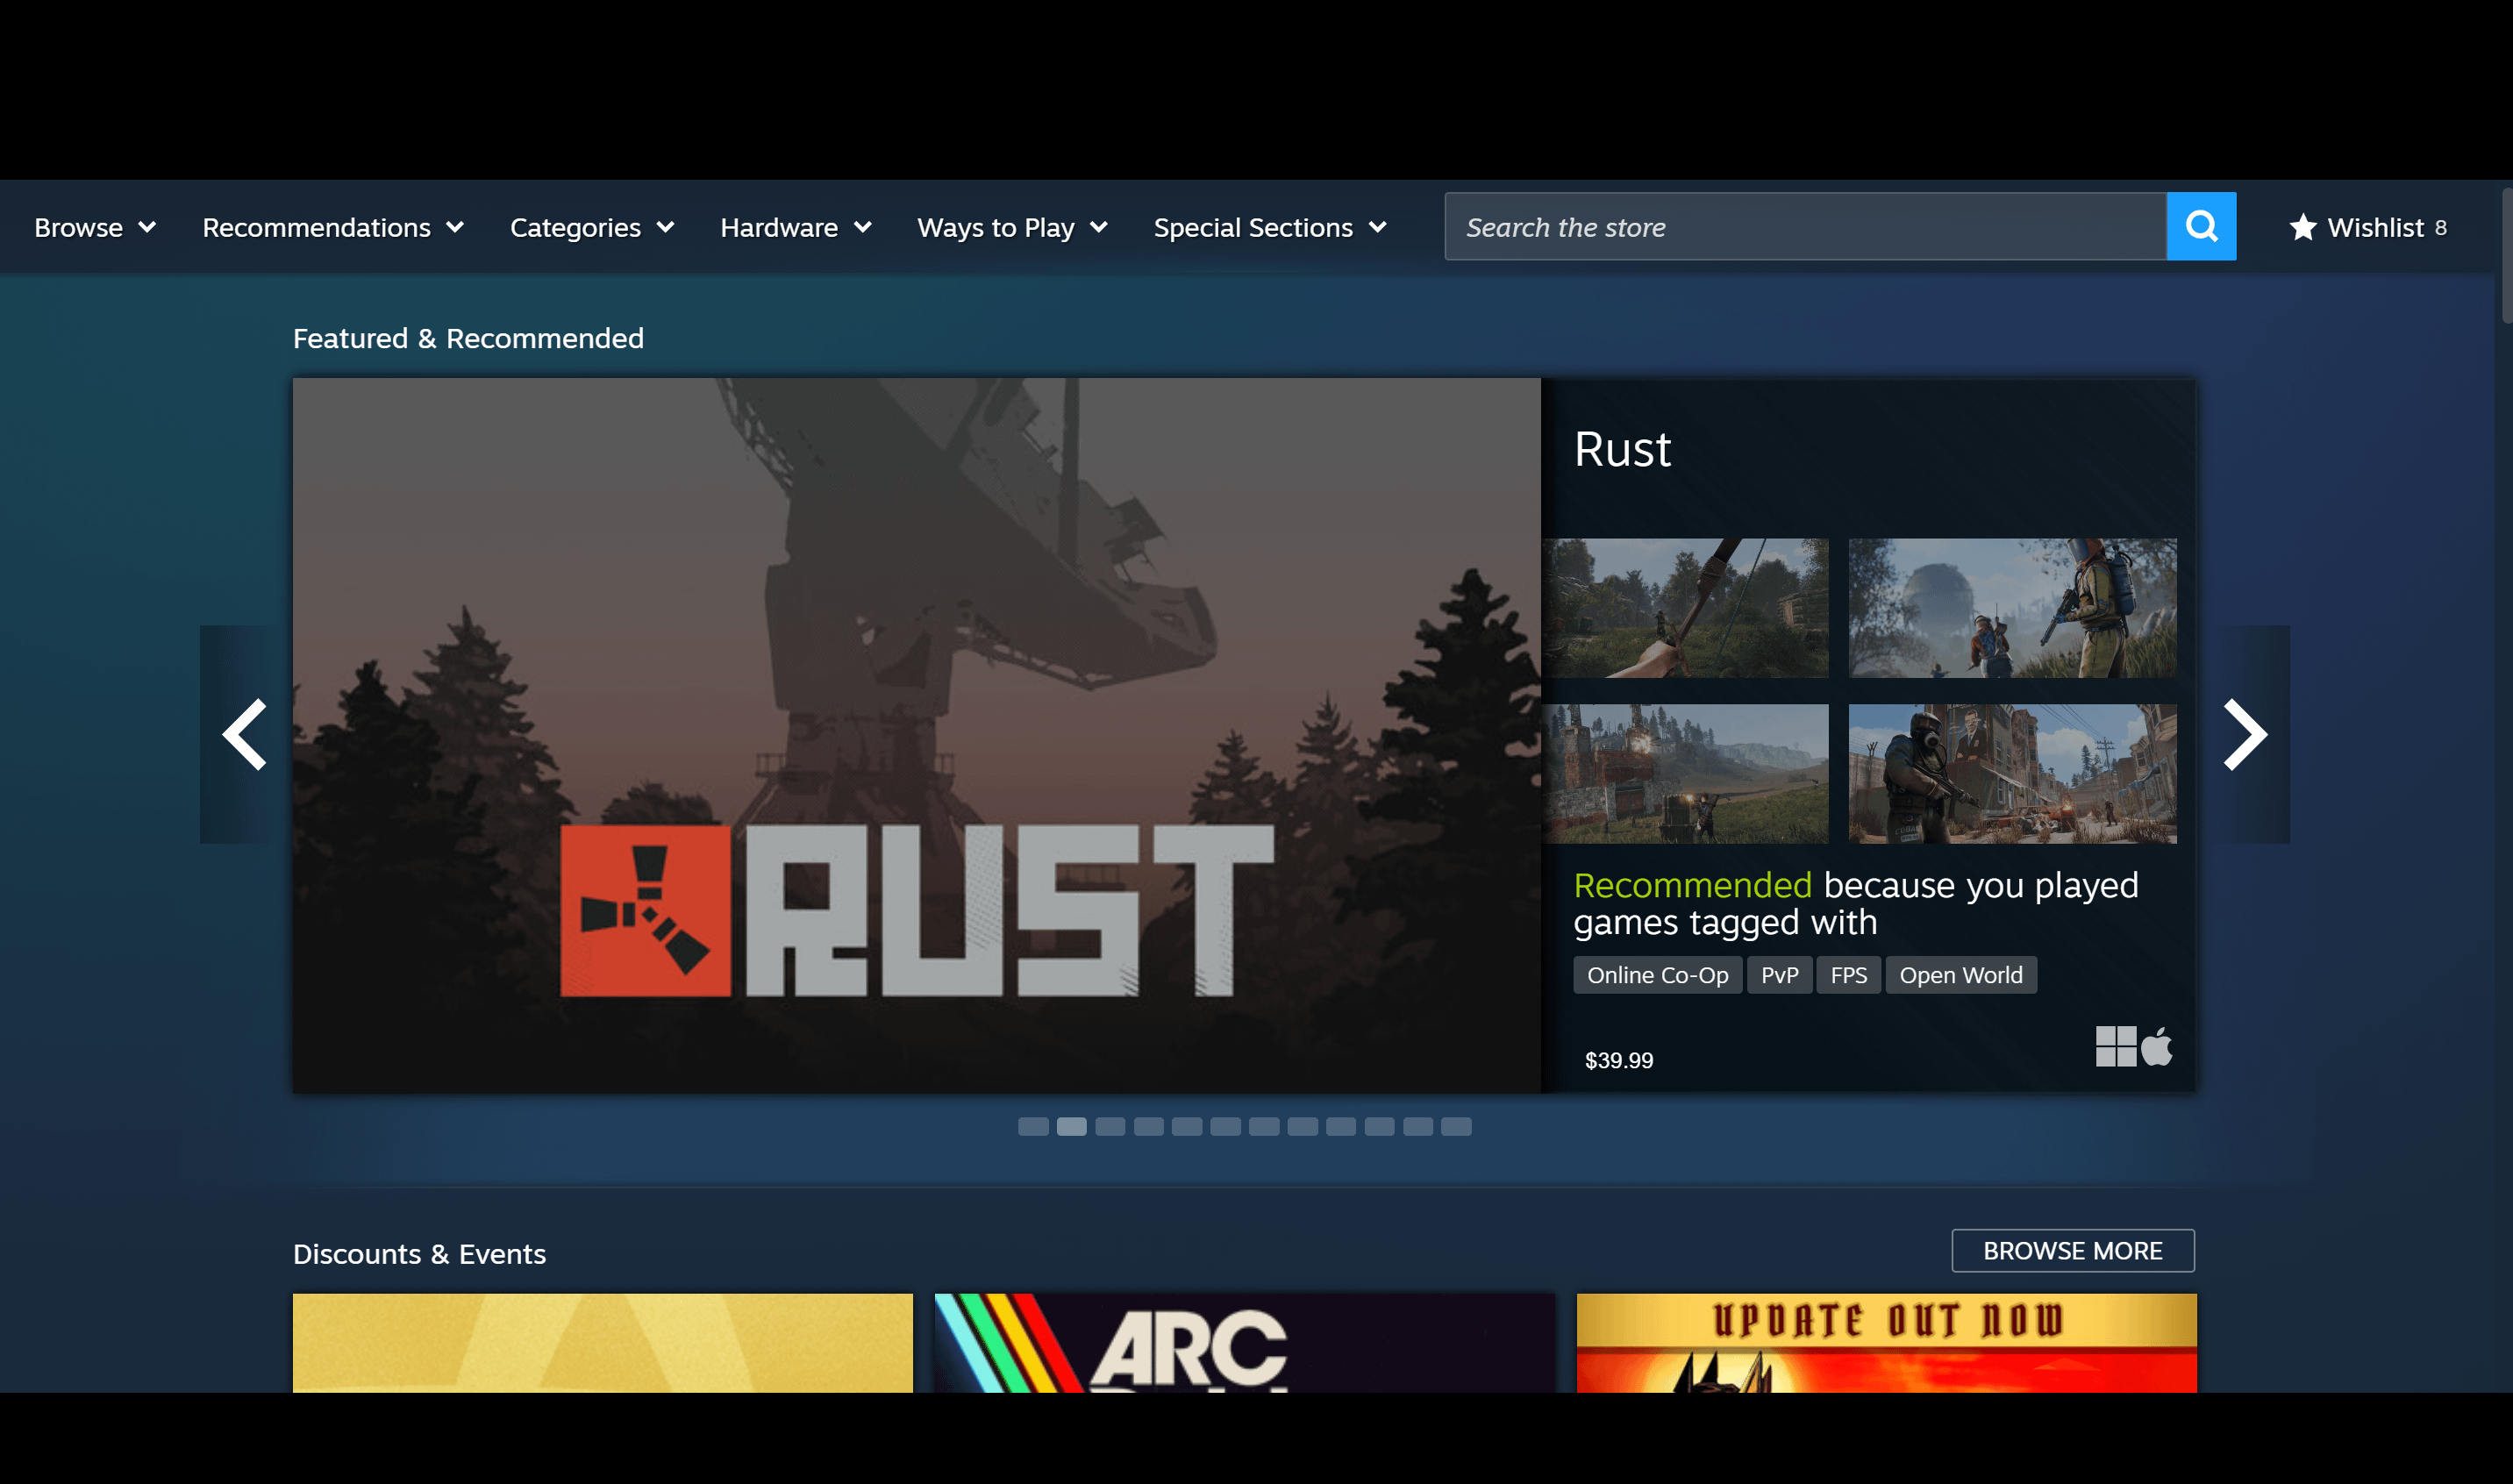Click the blue search magnifier button

(2200, 227)
